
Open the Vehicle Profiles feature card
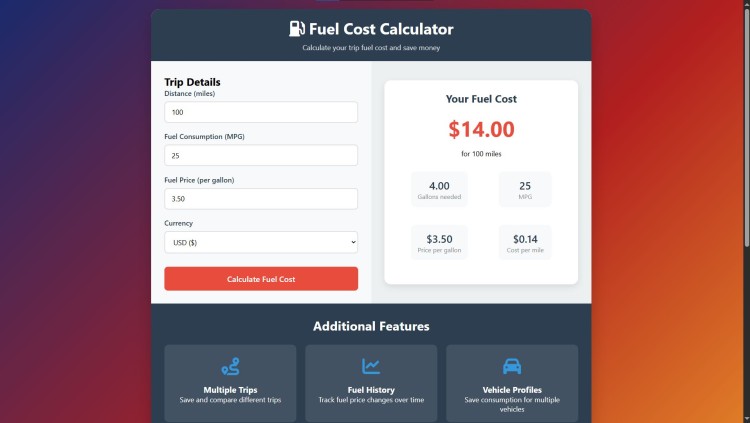tap(512, 384)
